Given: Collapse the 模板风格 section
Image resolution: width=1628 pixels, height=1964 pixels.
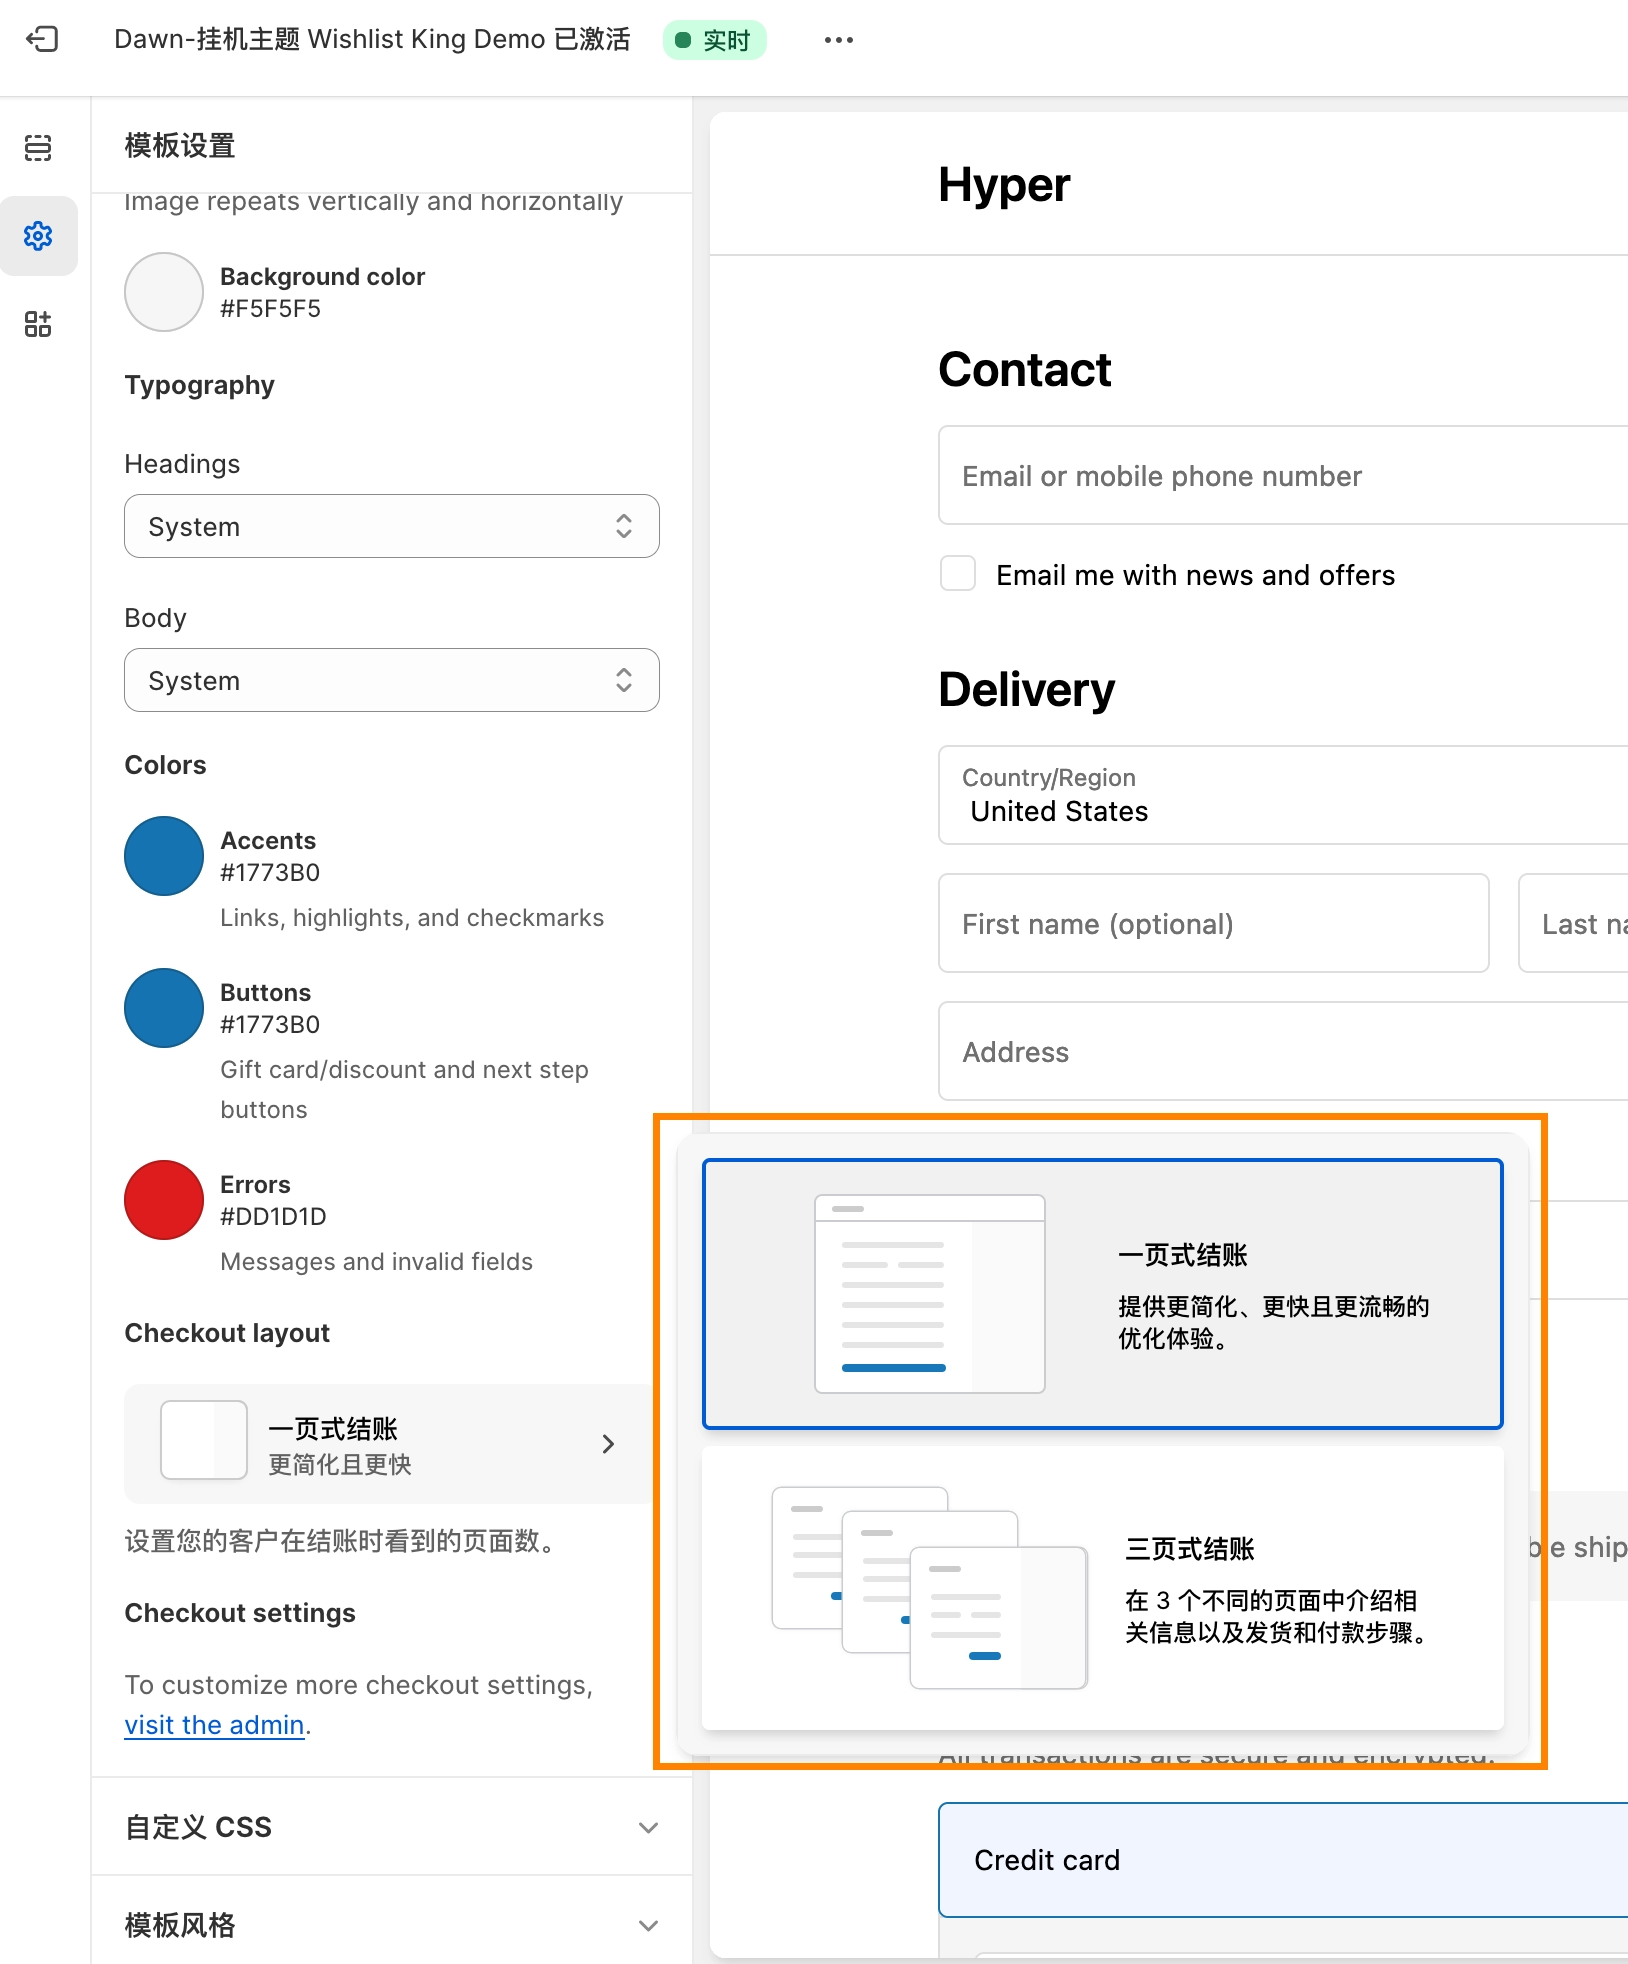Looking at the screenshot, I should [391, 1925].
